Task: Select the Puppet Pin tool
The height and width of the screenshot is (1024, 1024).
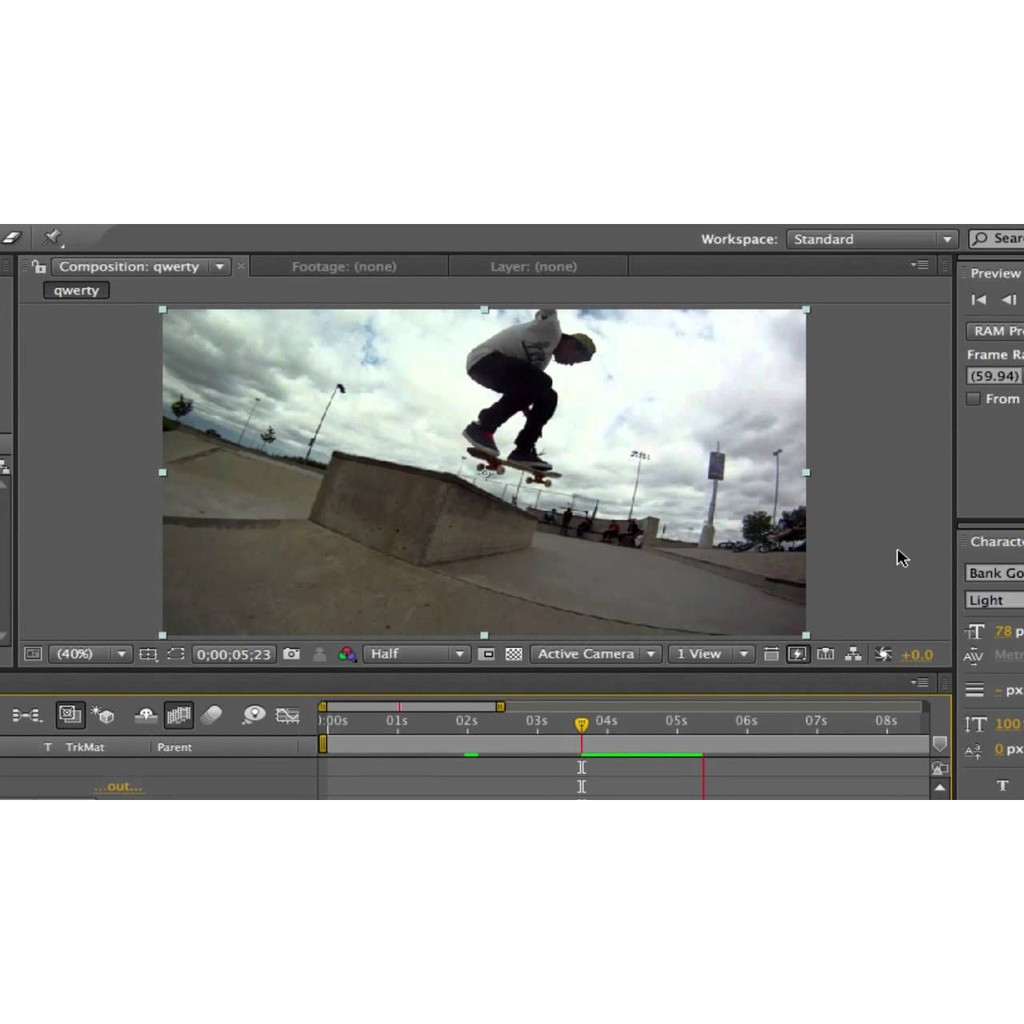Action: 52,238
